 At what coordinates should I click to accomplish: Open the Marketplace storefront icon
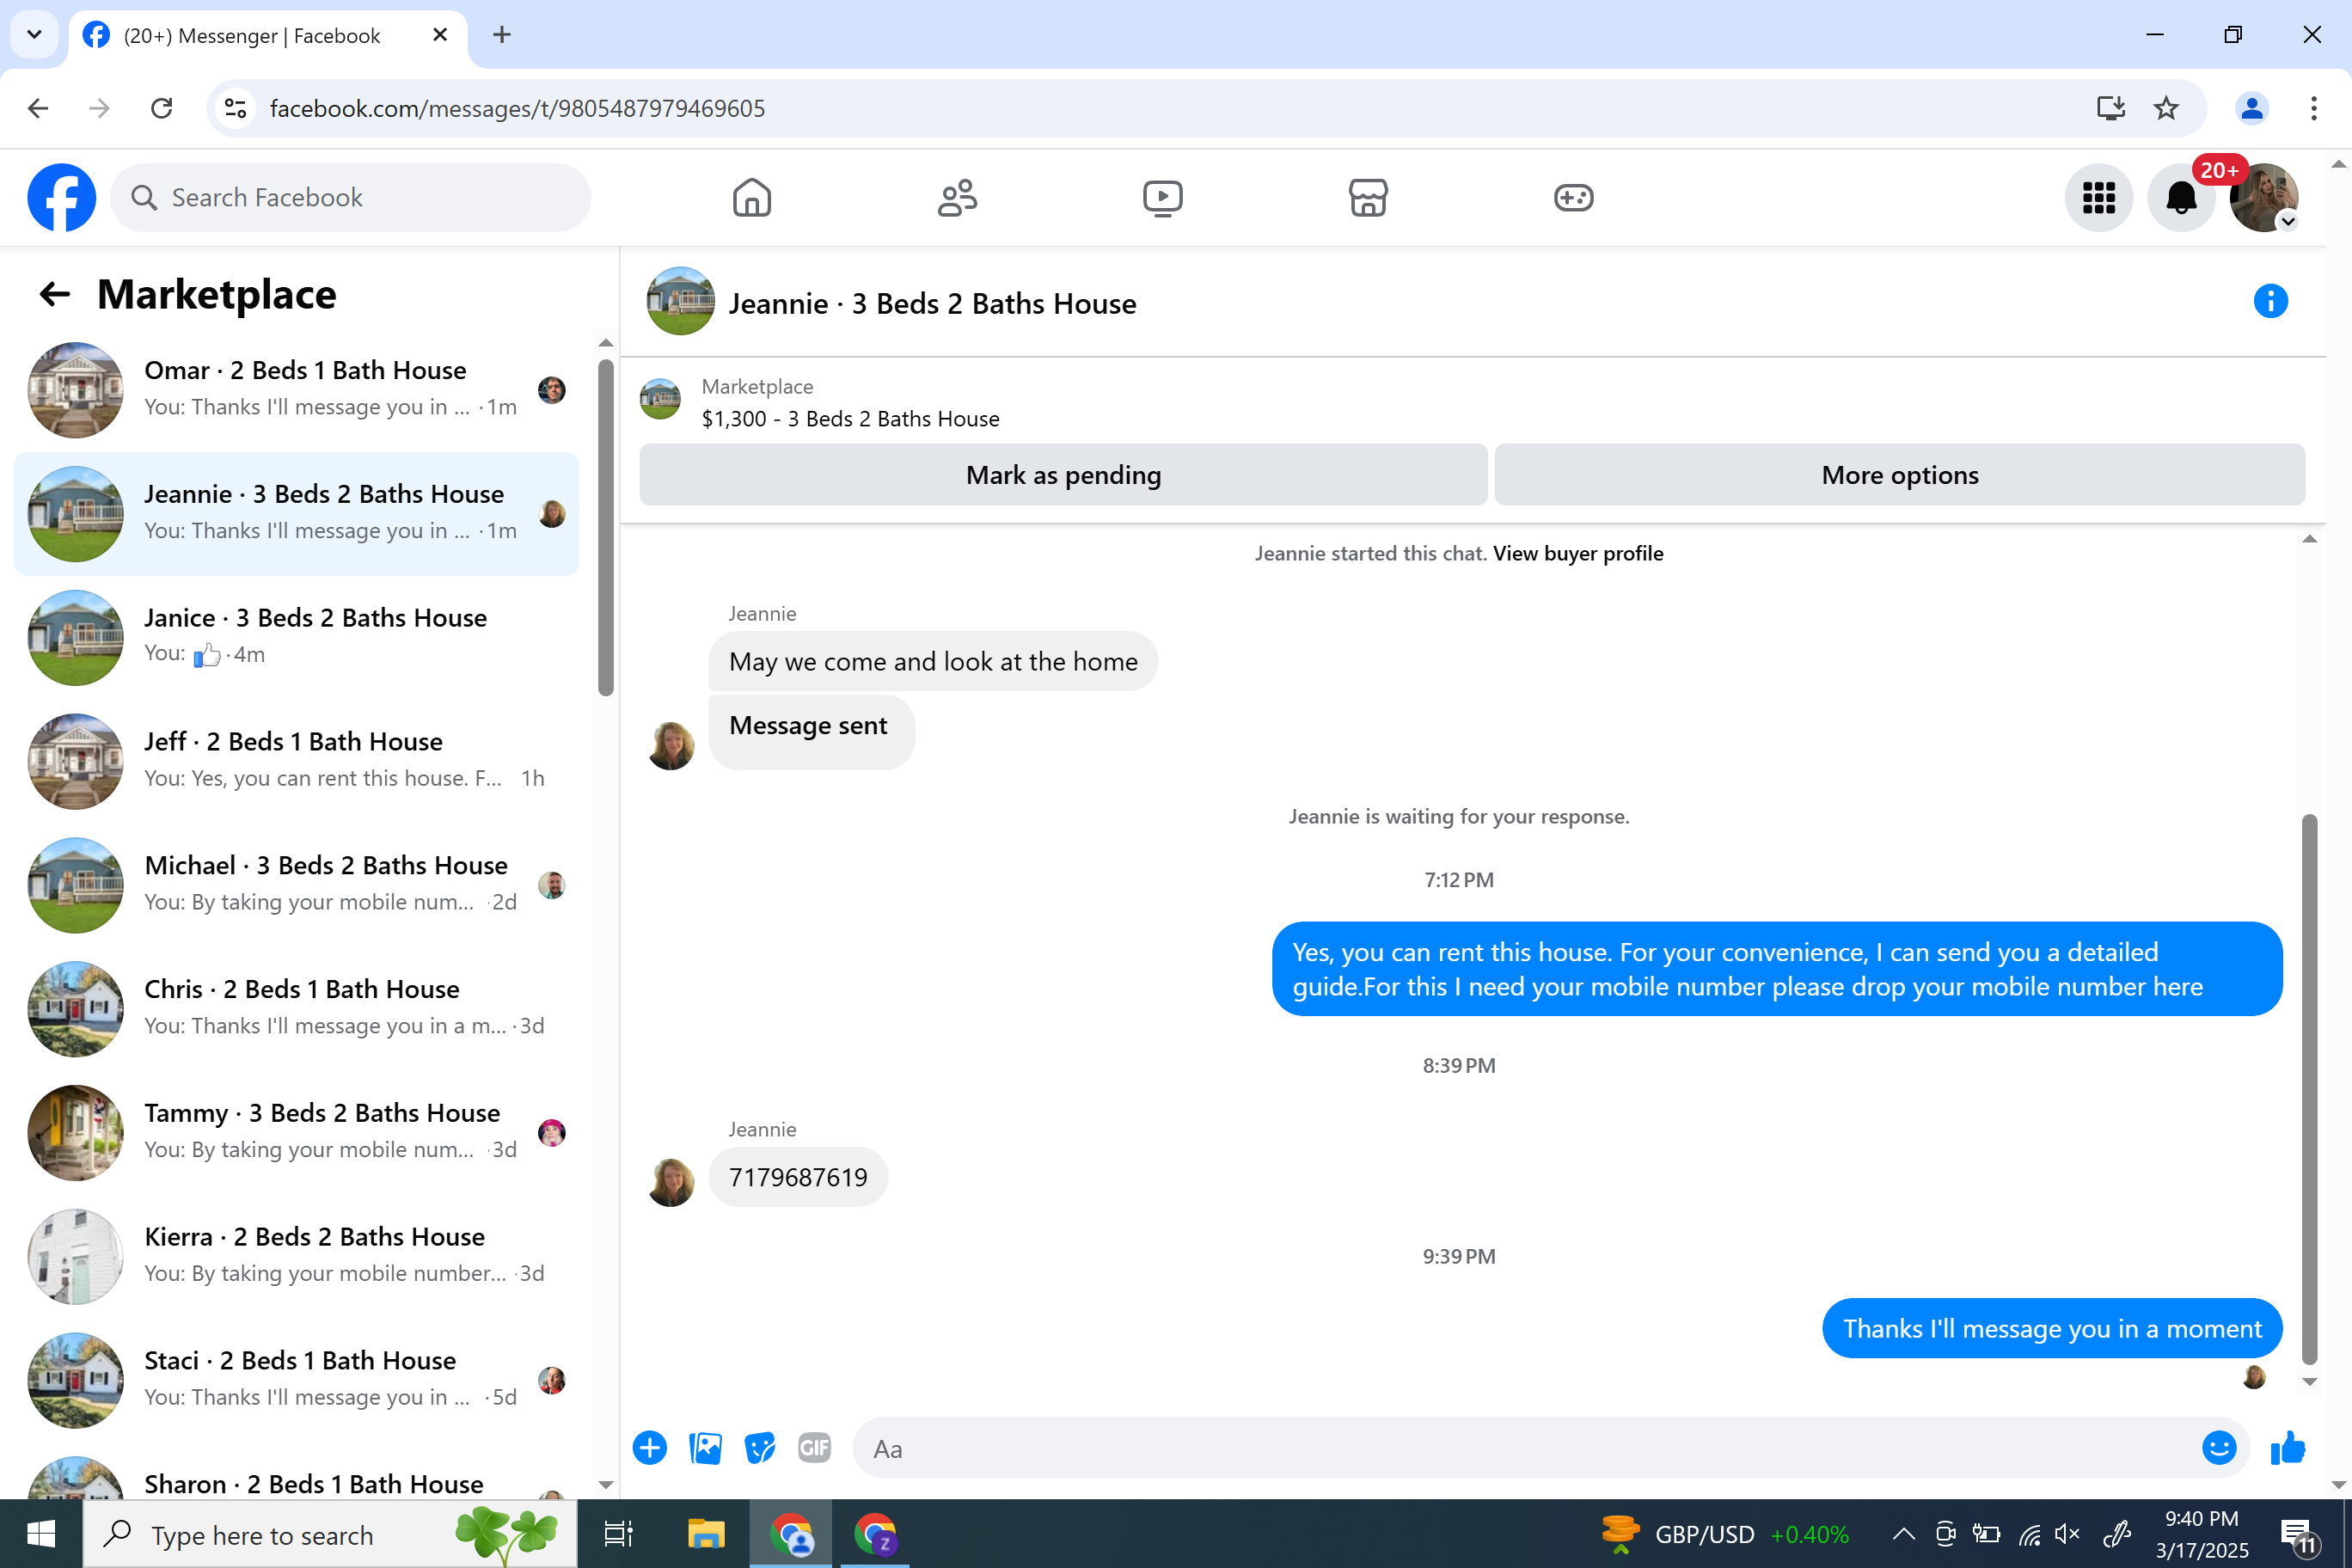click(1367, 197)
